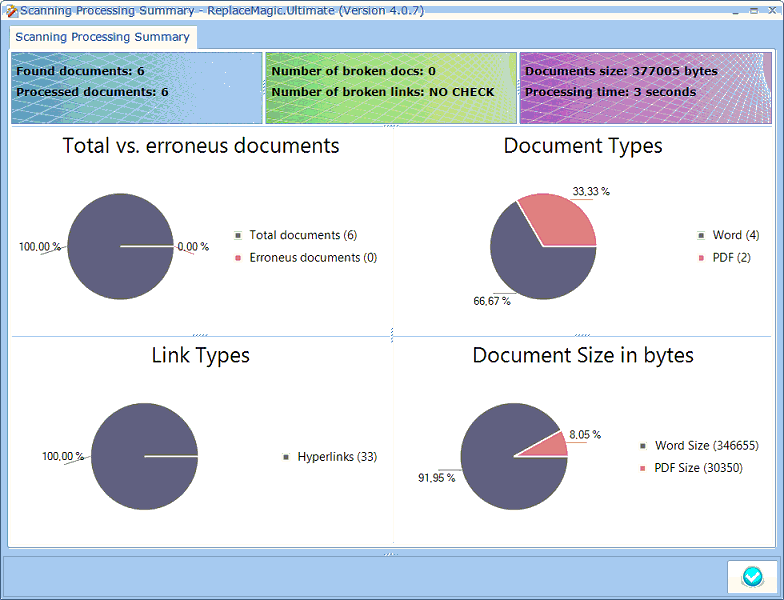The image size is (784, 600).
Task: Click the Found documents info panel
Action: [136, 82]
